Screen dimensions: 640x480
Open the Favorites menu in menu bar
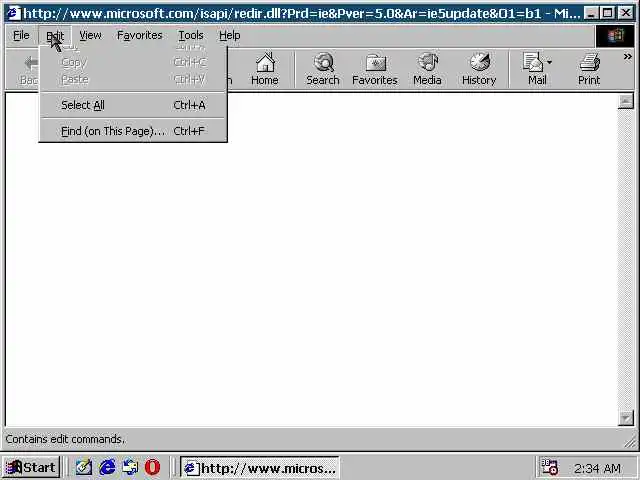(140, 36)
